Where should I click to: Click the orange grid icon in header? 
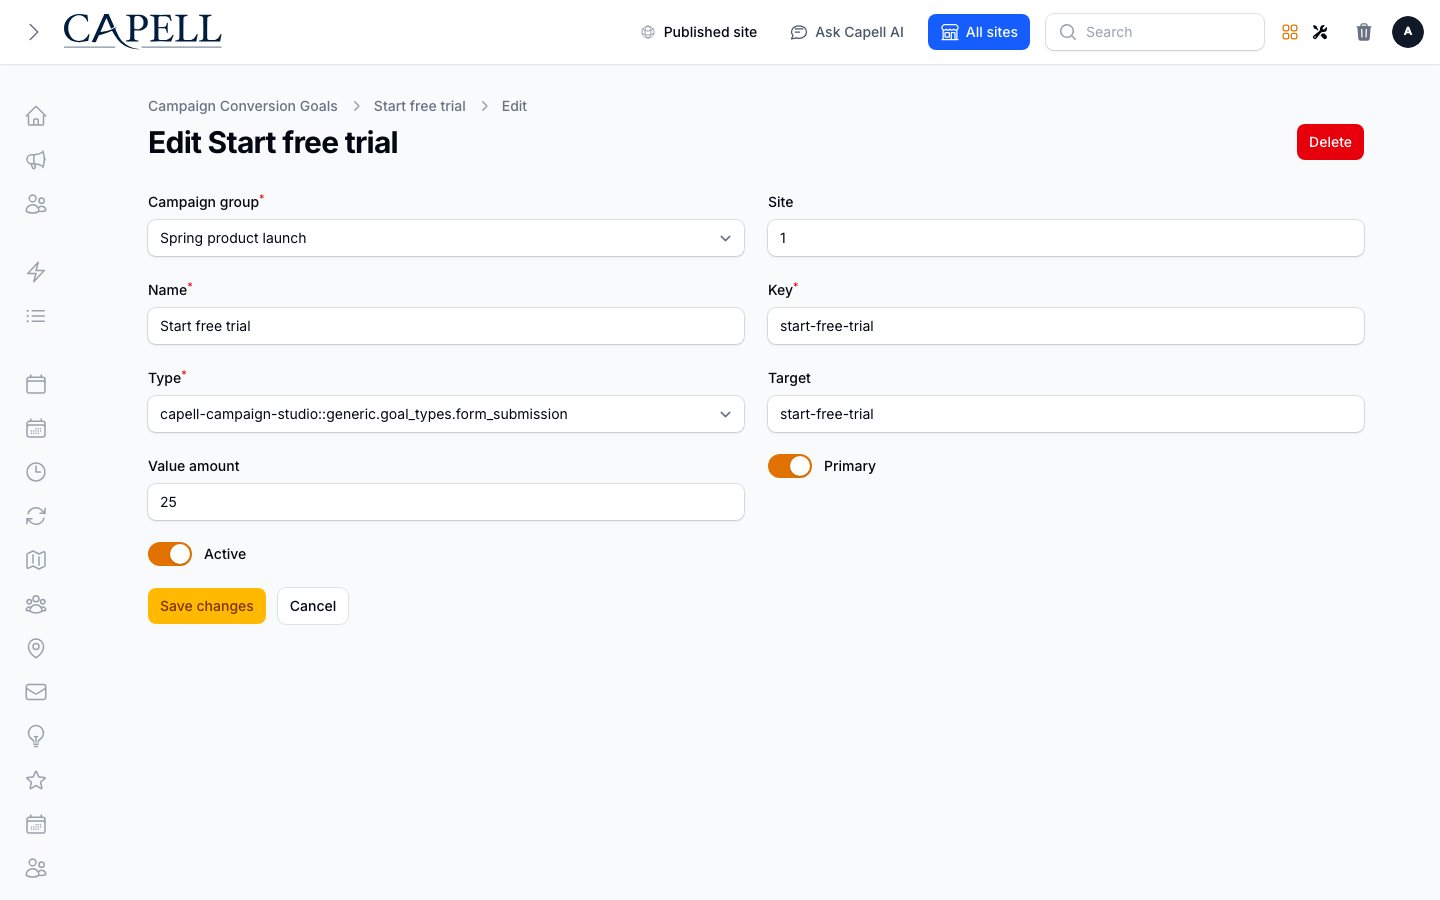click(x=1290, y=32)
